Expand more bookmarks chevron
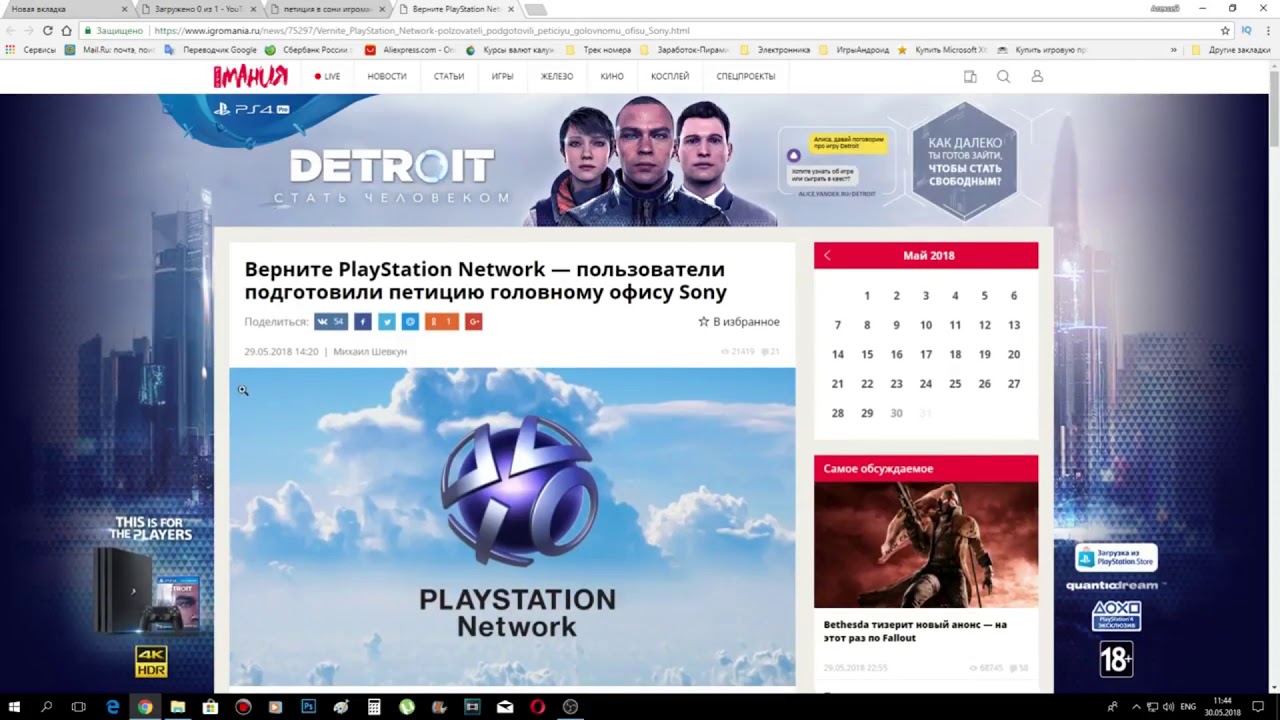This screenshot has width=1280, height=720. [x=1173, y=49]
